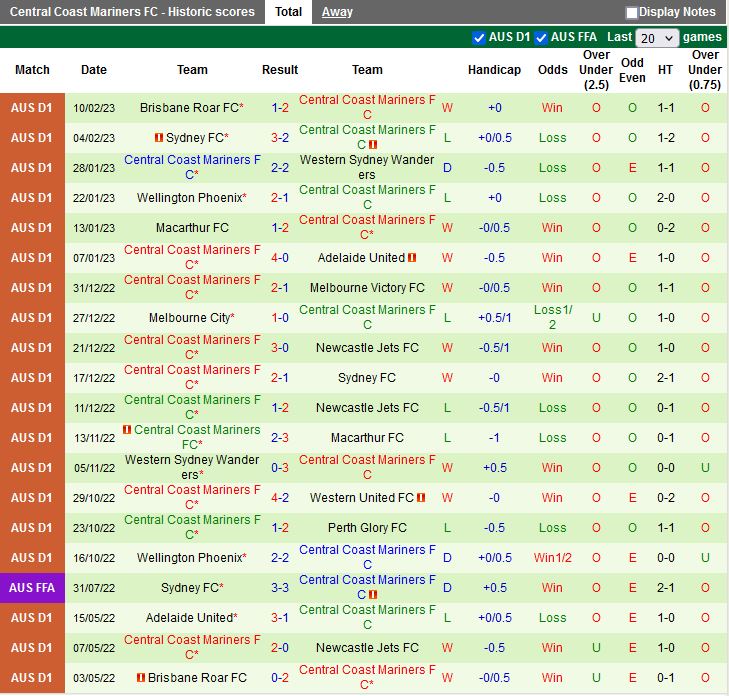
Task: Uncheck the AUS D1 league filter
Action: tap(478, 38)
